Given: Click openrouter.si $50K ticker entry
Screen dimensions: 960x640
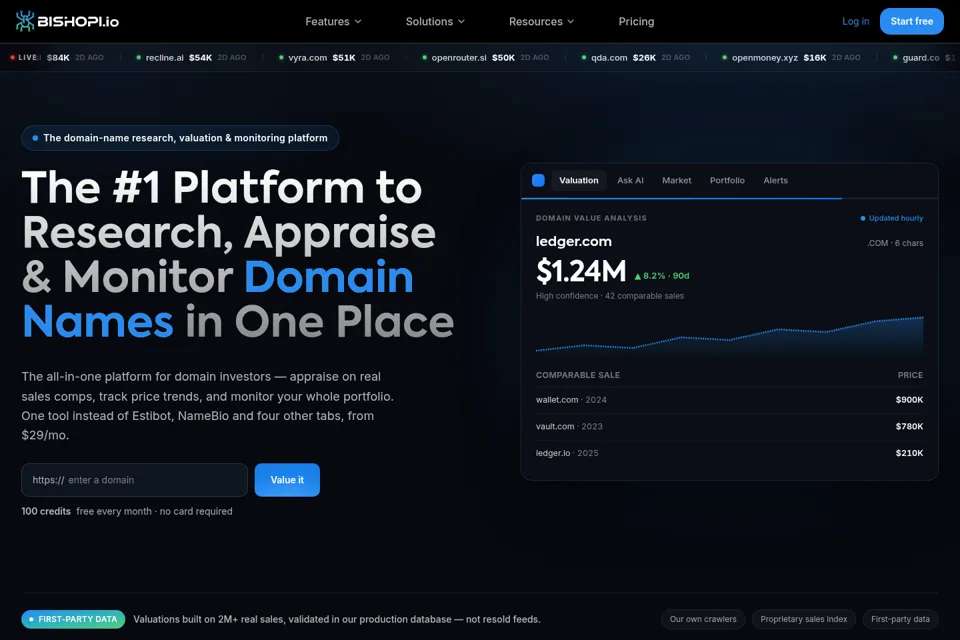Looking at the screenshot, I should 486,58.
